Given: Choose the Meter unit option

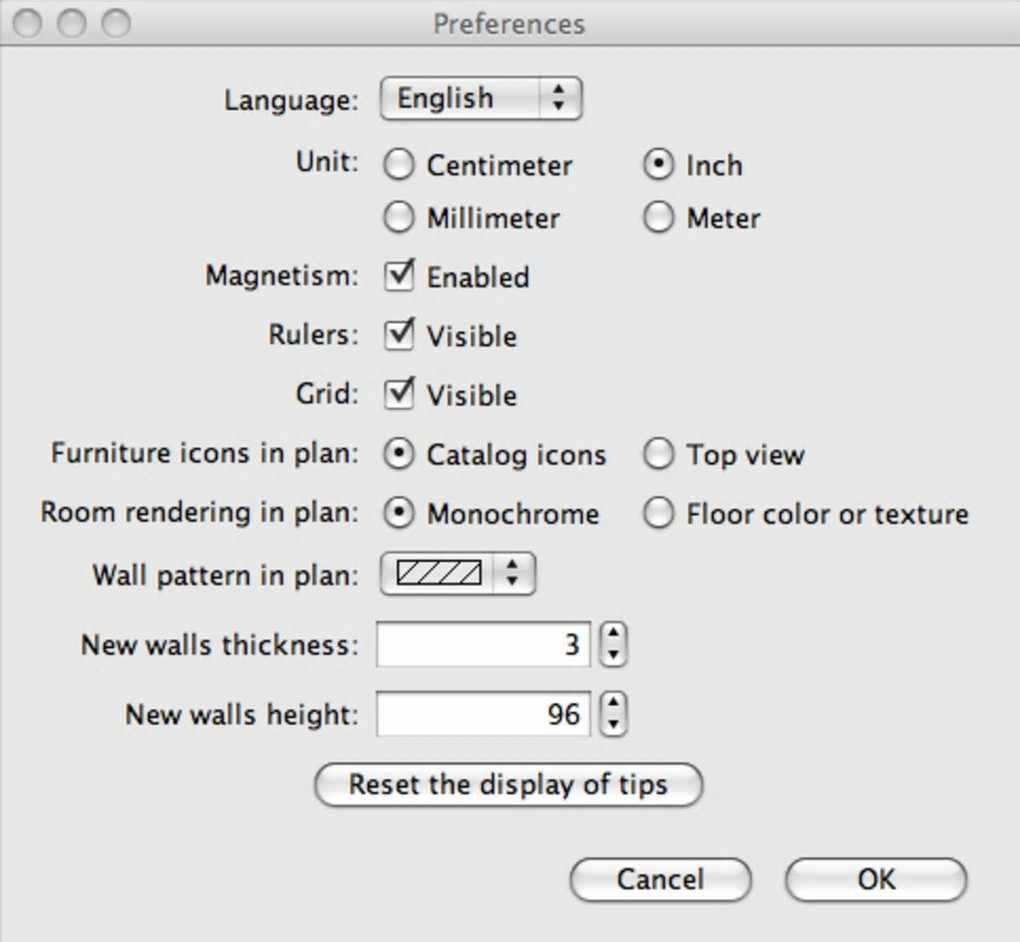Looking at the screenshot, I should click(658, 218).
